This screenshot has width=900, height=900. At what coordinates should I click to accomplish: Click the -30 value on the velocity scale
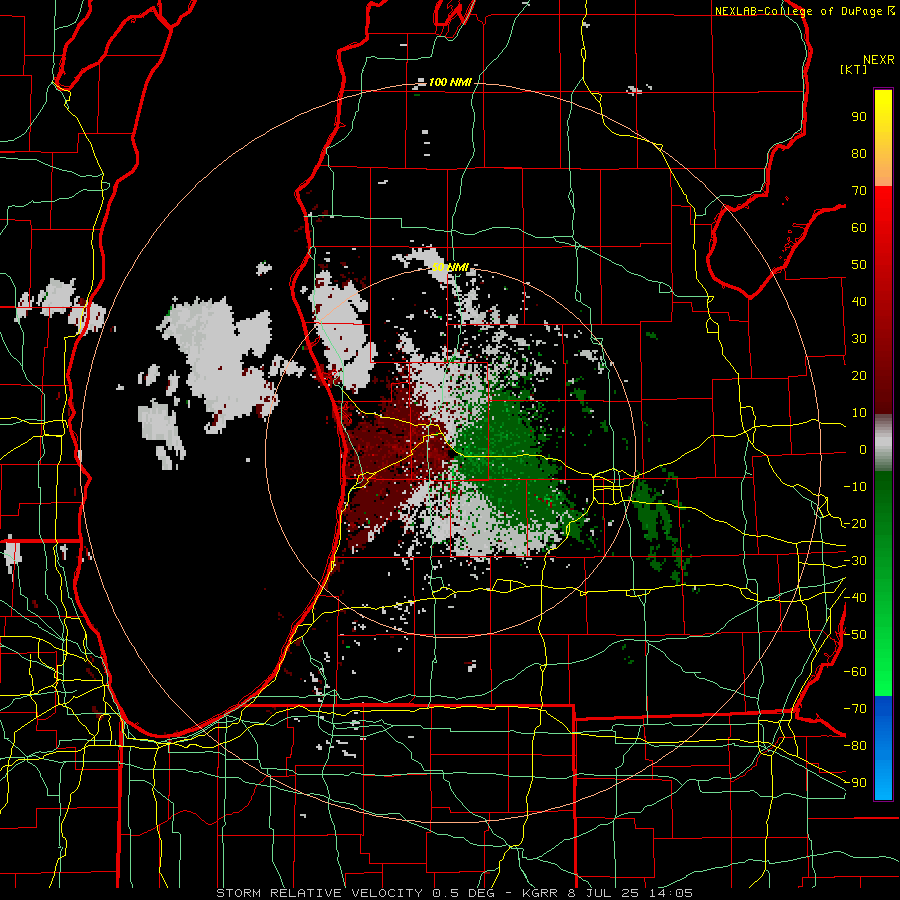[855, 561]
